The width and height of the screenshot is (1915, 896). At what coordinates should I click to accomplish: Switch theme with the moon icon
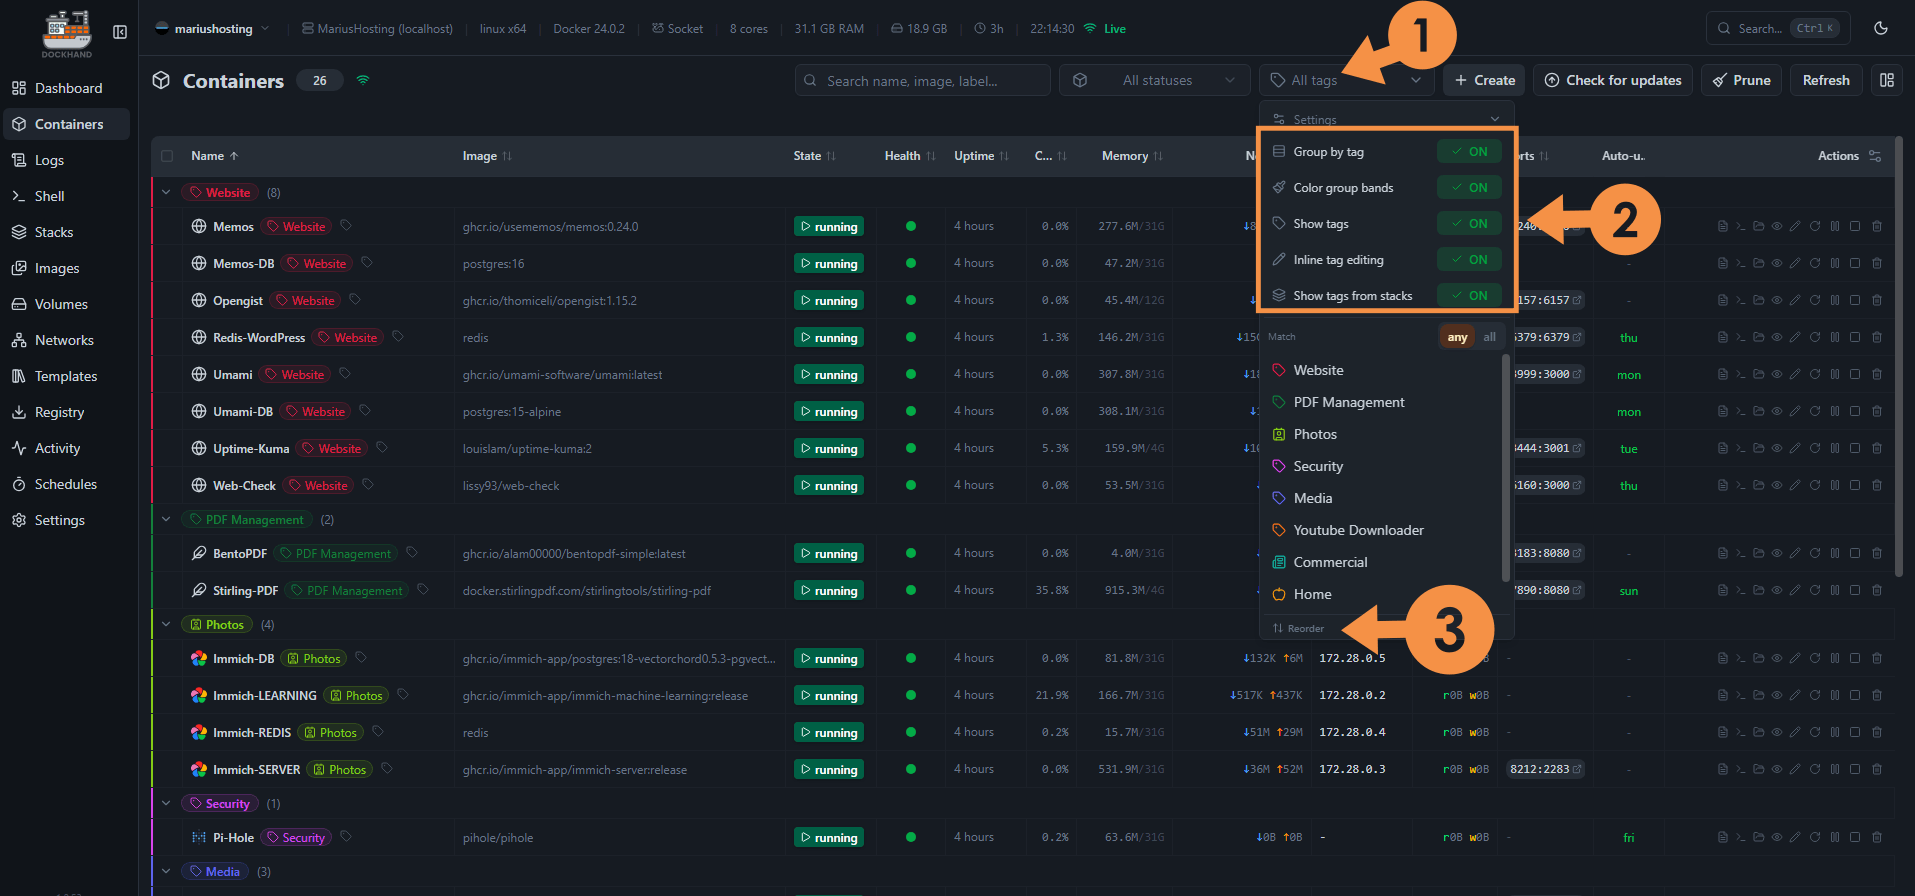[x=1881, y=28]
